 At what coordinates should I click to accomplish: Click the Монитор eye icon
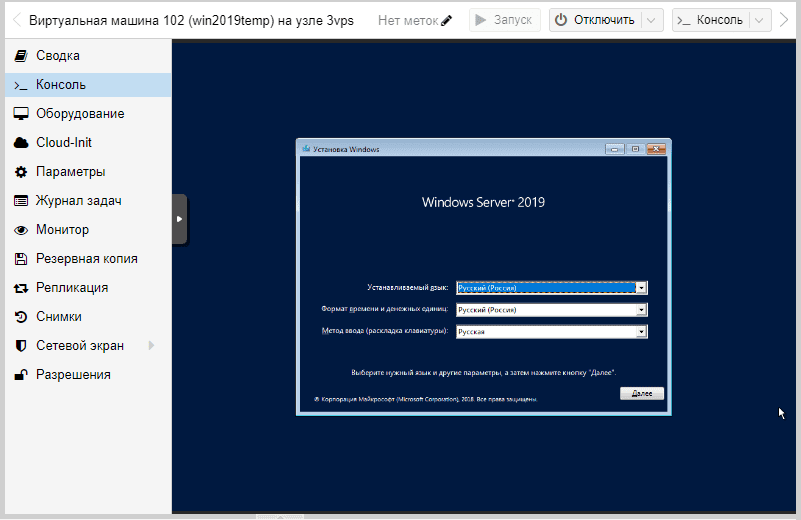click(x=21, y=230)
